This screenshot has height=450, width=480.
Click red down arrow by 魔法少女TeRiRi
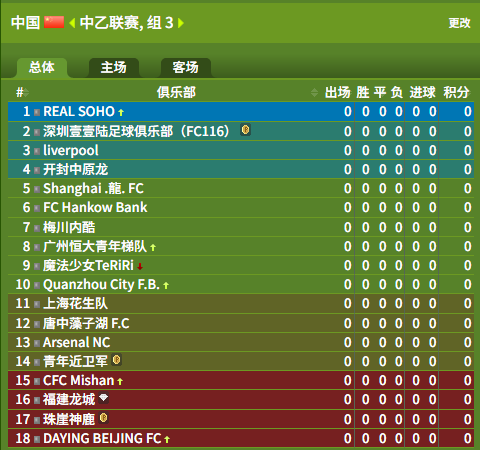coord(140,266)
